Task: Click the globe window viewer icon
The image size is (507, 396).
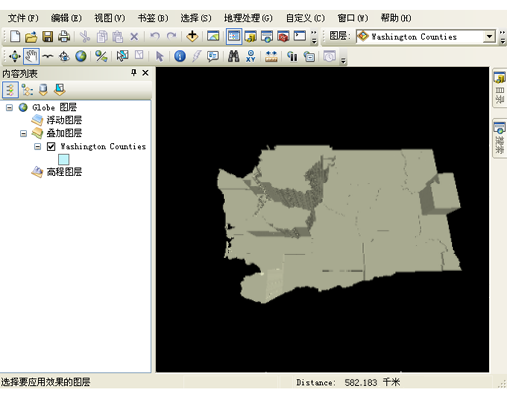Action: coord(309,56)
